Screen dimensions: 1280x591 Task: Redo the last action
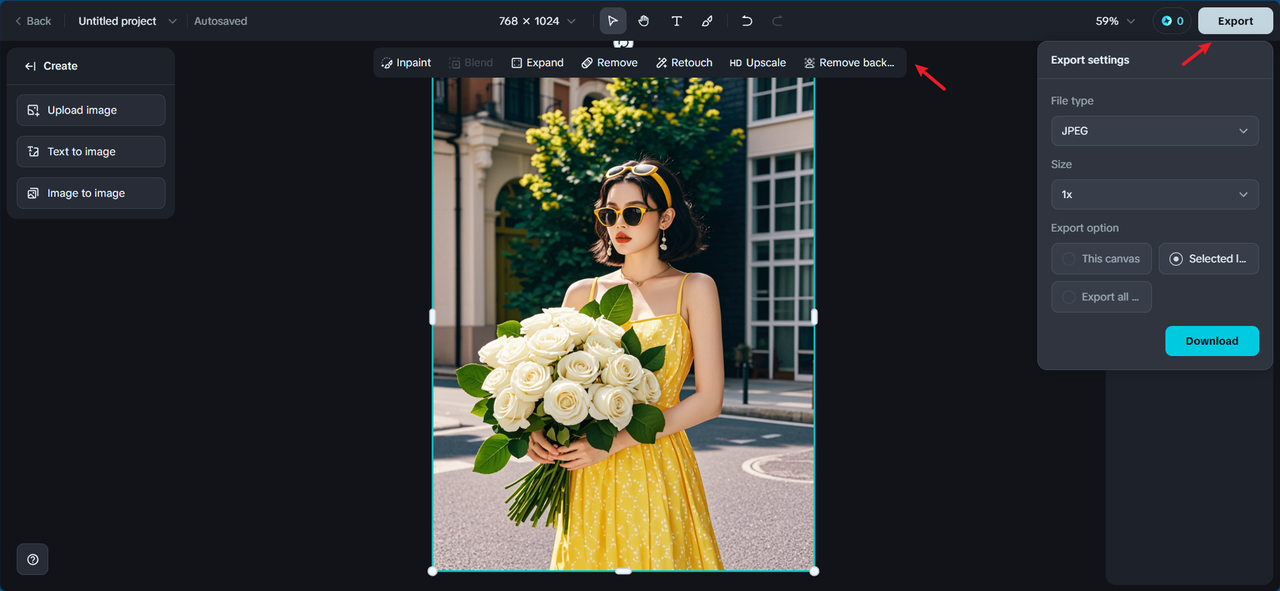777,21
